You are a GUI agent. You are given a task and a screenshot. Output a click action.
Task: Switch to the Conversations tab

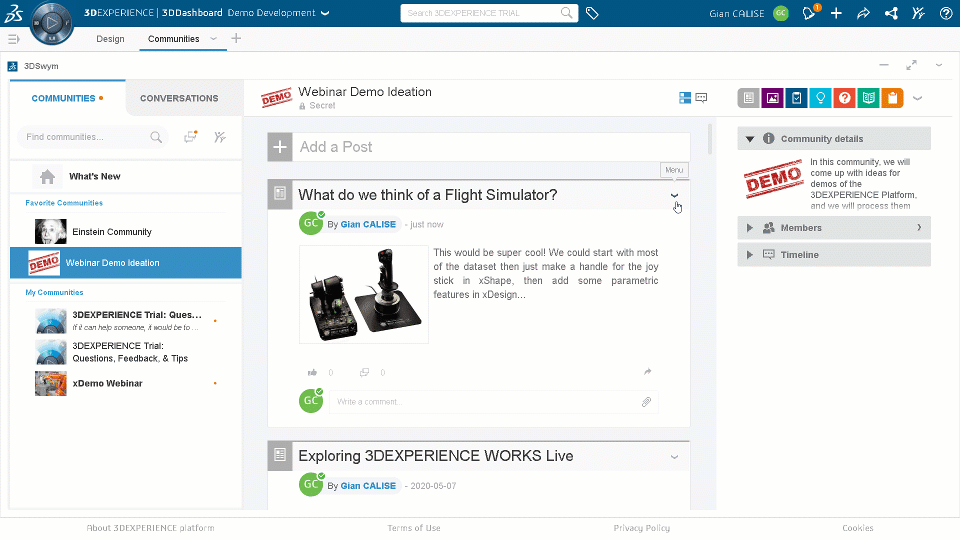(179, 98)
